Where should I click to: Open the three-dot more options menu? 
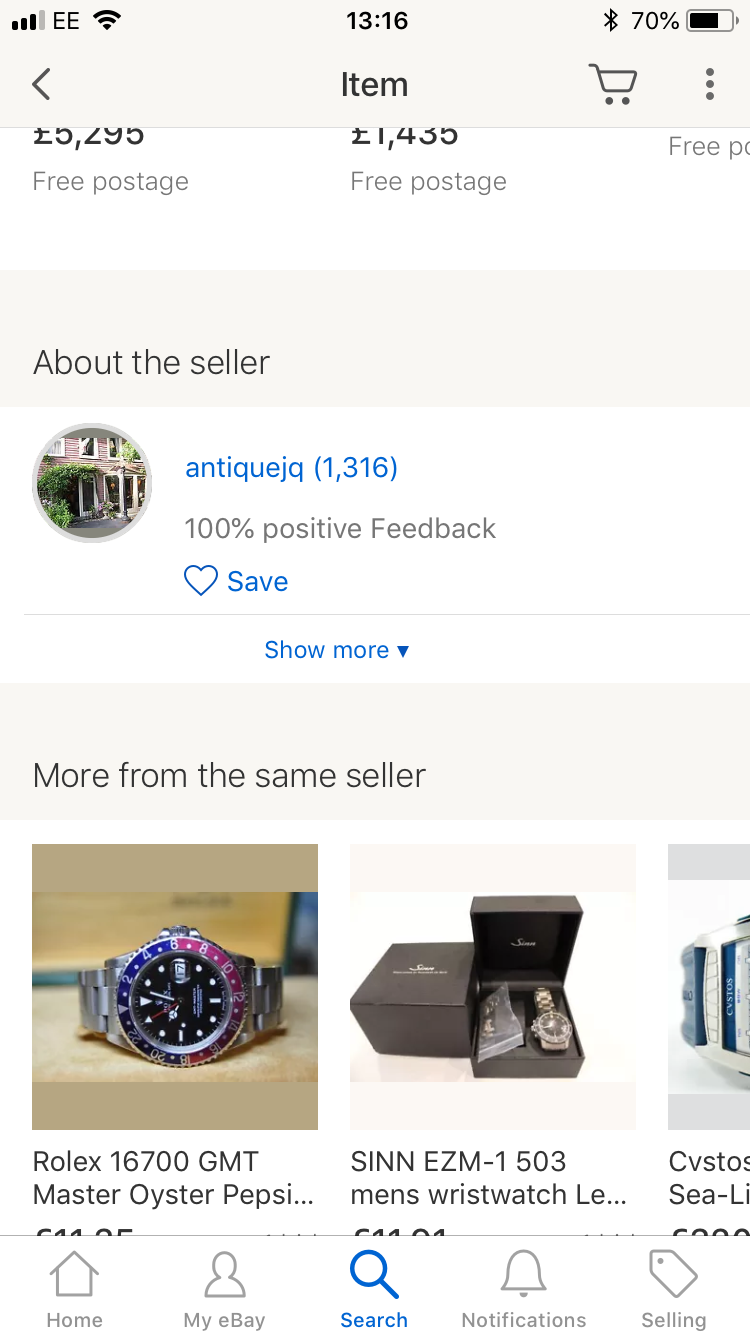point(710,85)
